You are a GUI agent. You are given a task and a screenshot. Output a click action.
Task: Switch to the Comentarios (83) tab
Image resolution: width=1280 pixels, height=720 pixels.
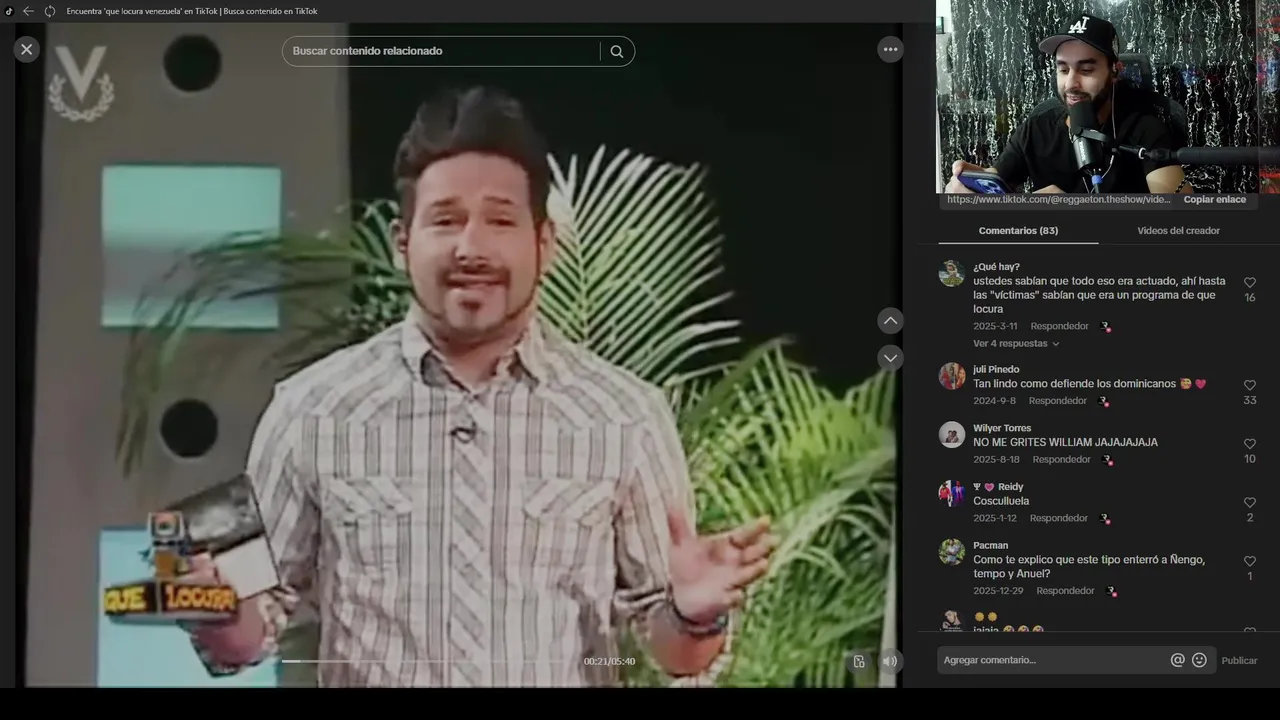coord(1018,231)
